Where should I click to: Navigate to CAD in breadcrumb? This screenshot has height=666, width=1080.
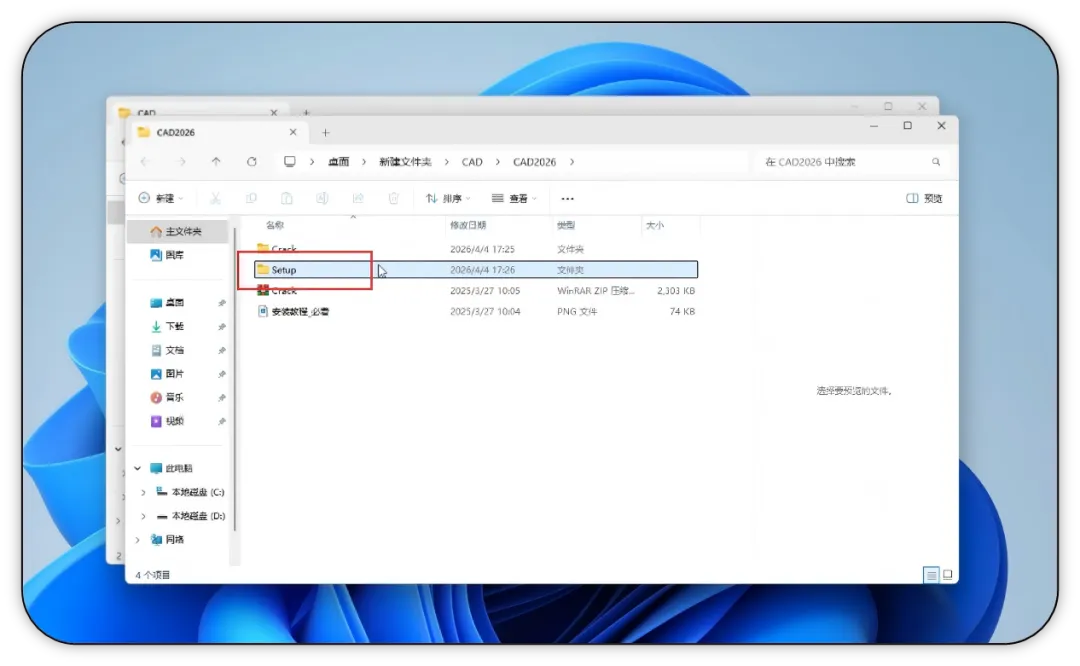472,162
